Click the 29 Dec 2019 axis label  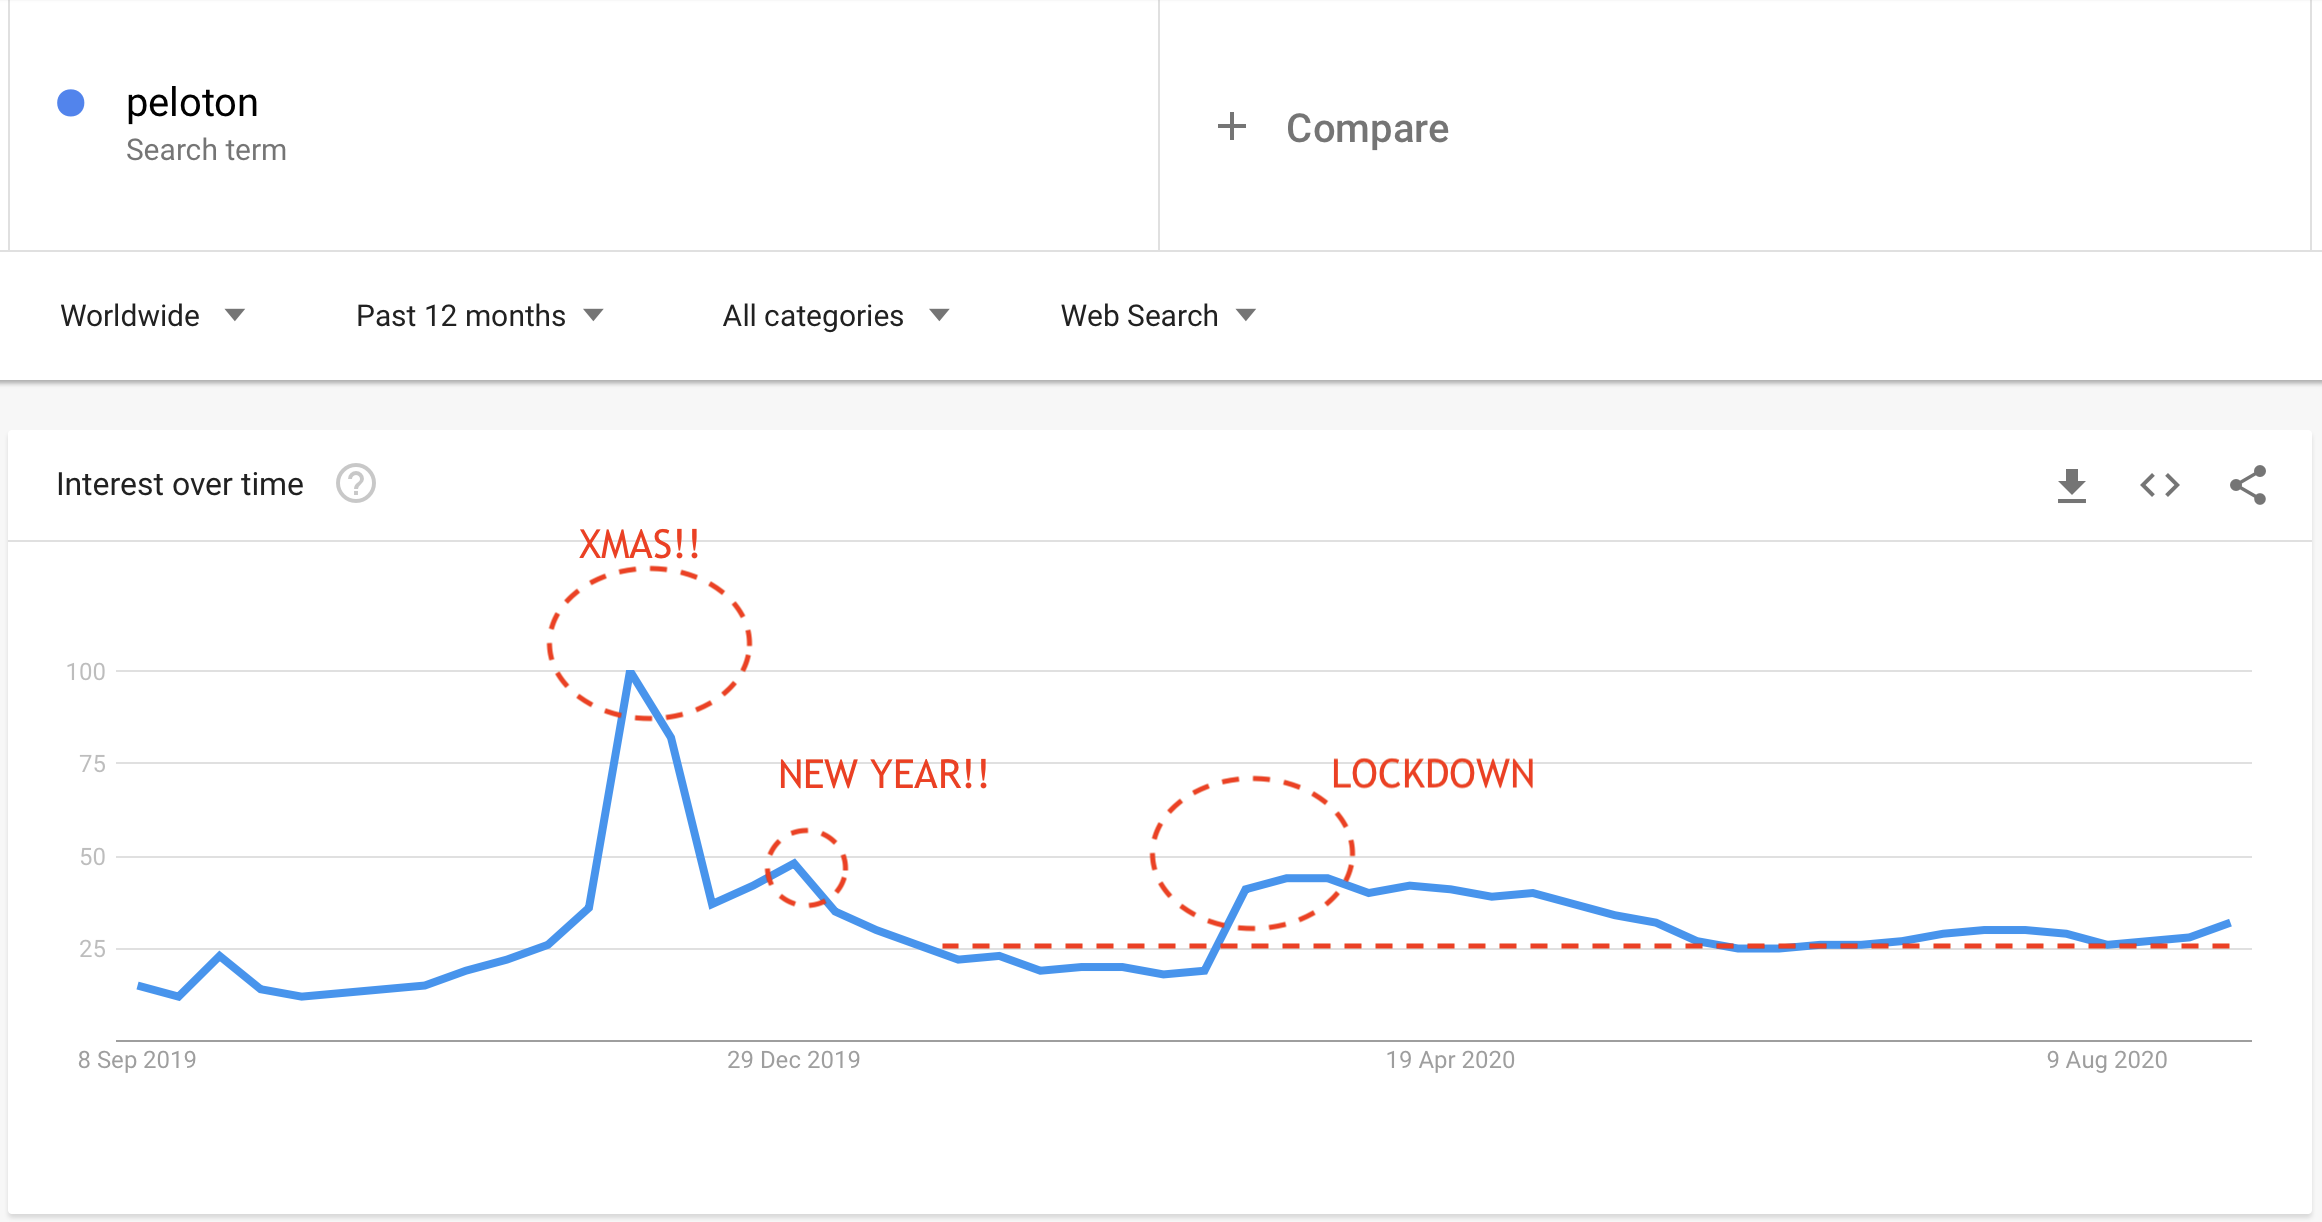pos(793,1060)
